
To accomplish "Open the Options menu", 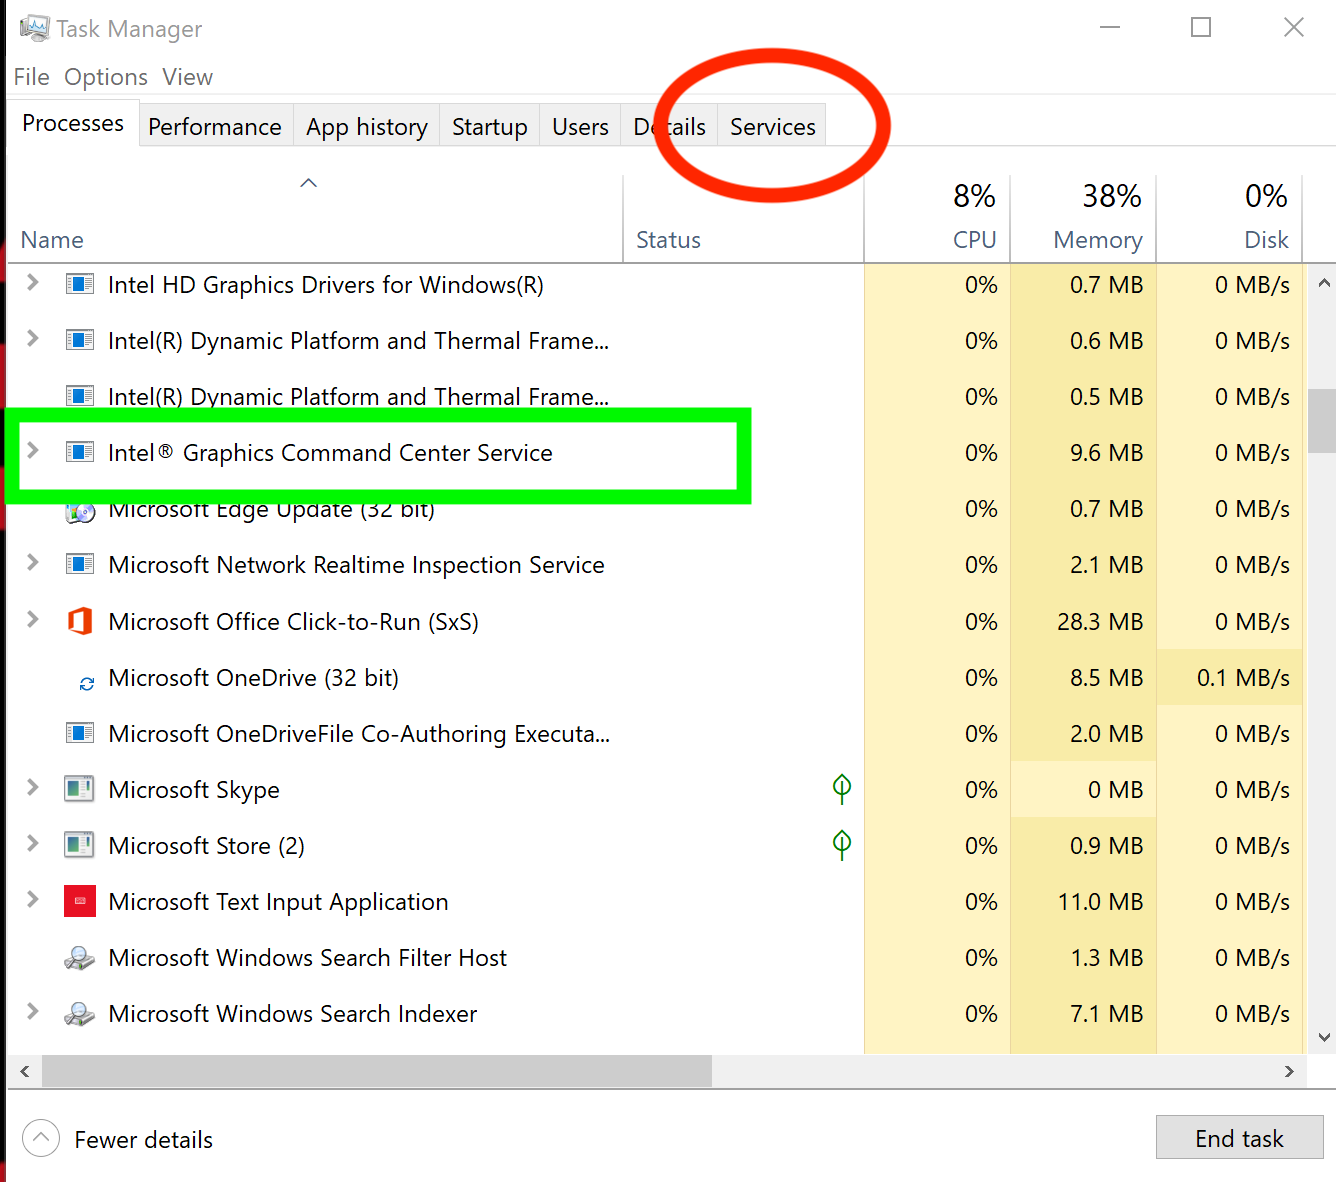I will (x=106, y=77).
